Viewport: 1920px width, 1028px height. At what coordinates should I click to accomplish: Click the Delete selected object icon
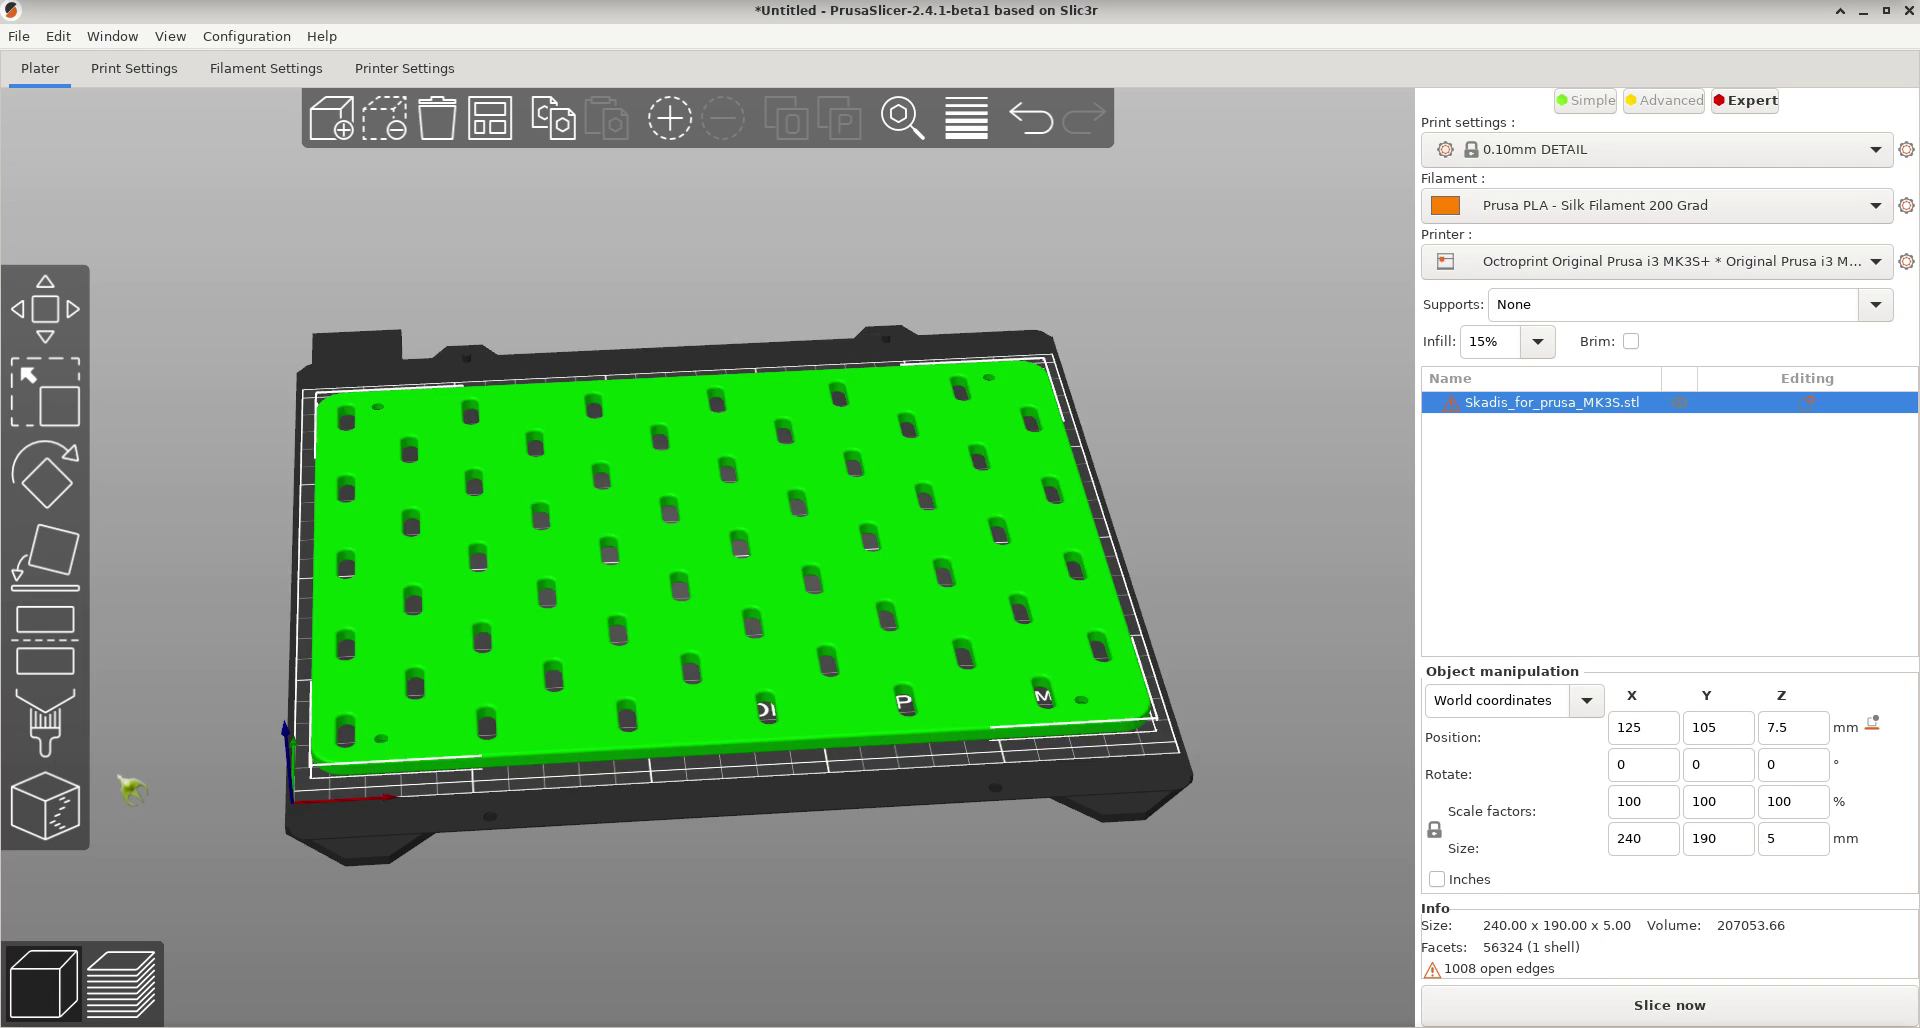click(385, 118)
